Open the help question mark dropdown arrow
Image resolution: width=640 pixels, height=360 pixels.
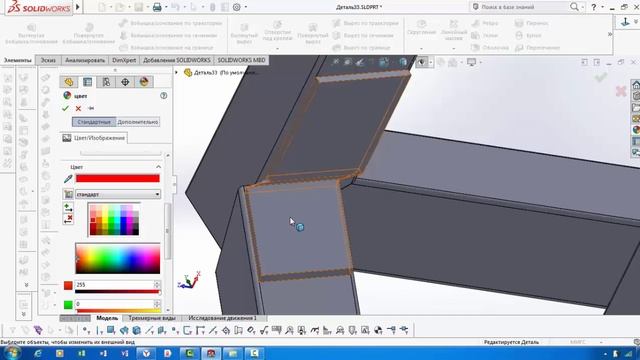(x=602, y=7)
